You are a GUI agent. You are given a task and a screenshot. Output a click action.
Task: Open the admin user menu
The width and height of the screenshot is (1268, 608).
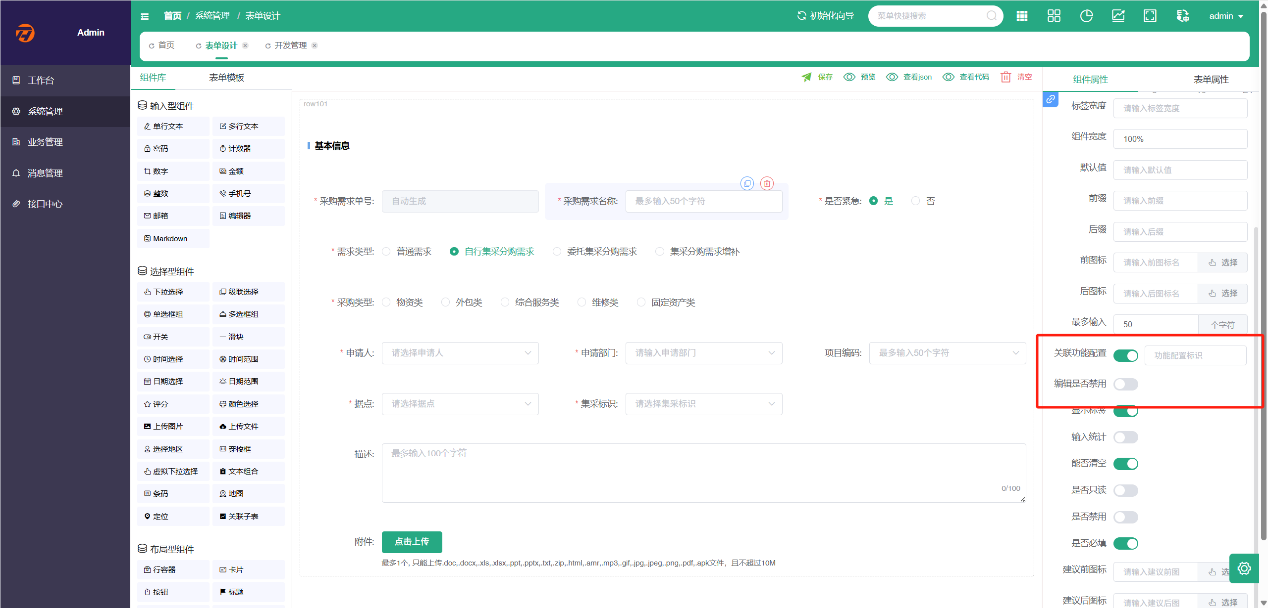(x=1226, y=16)
